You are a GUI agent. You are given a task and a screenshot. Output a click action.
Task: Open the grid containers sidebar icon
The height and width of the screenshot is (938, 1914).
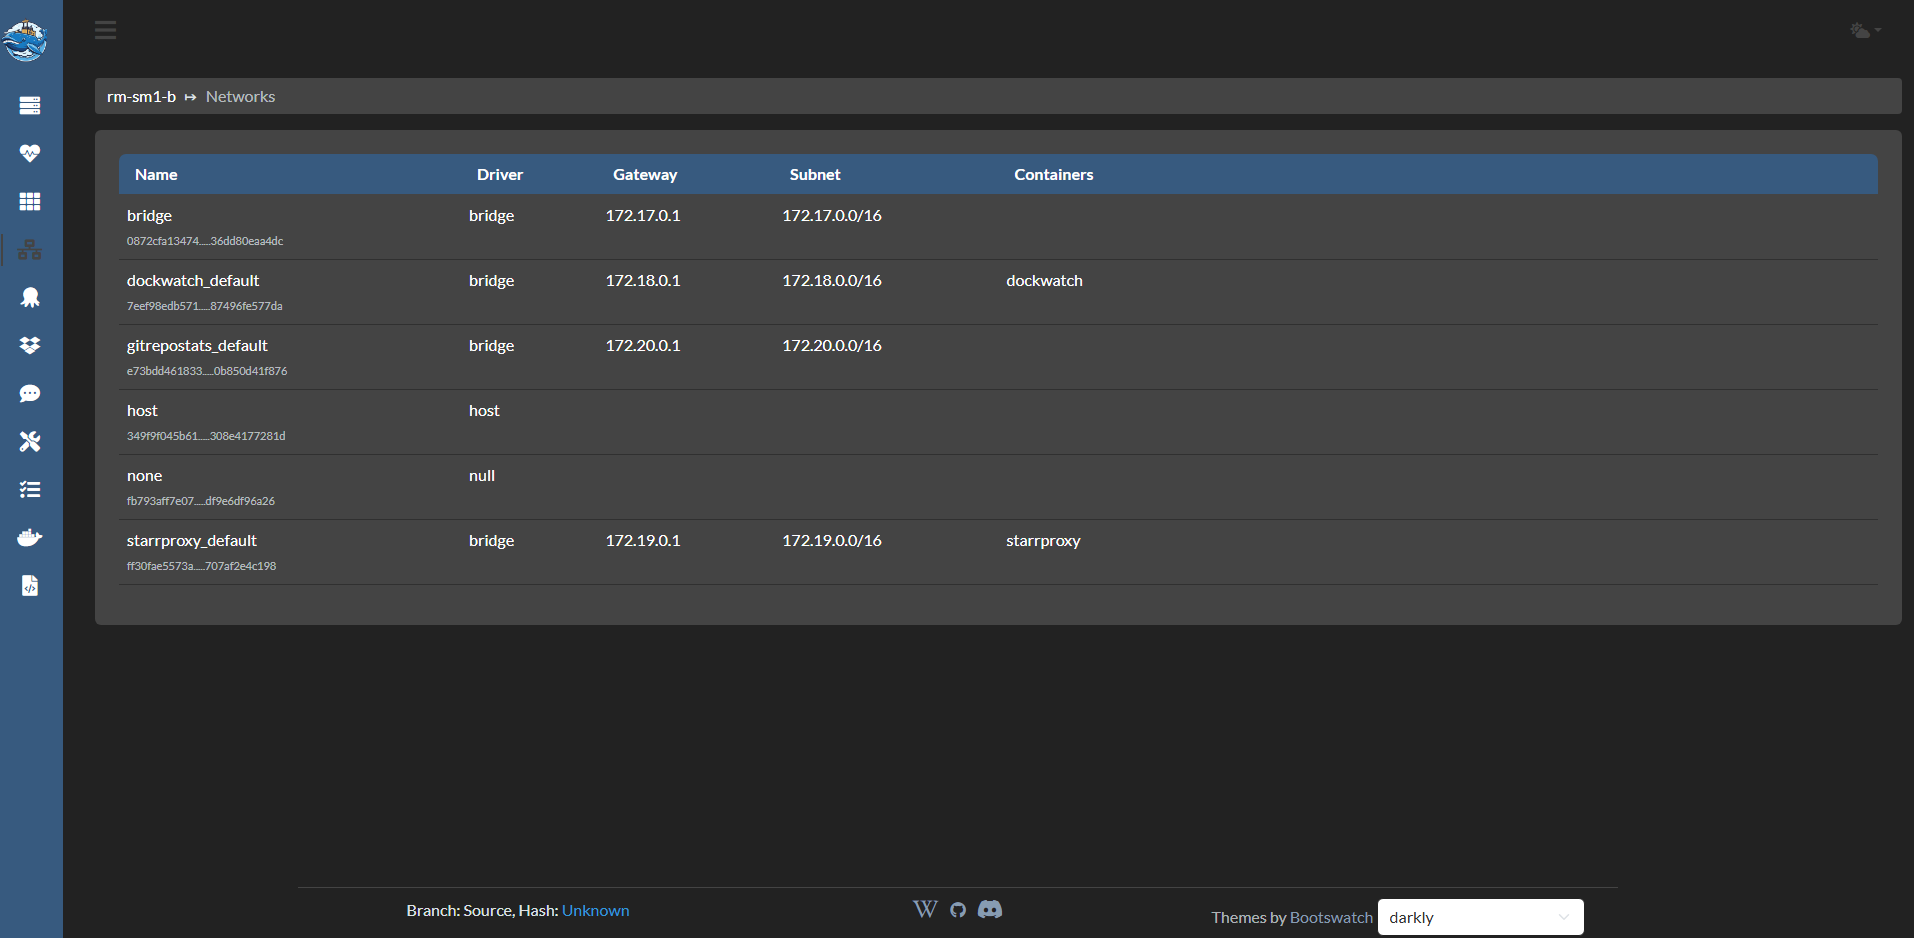(x=30, y=201)
